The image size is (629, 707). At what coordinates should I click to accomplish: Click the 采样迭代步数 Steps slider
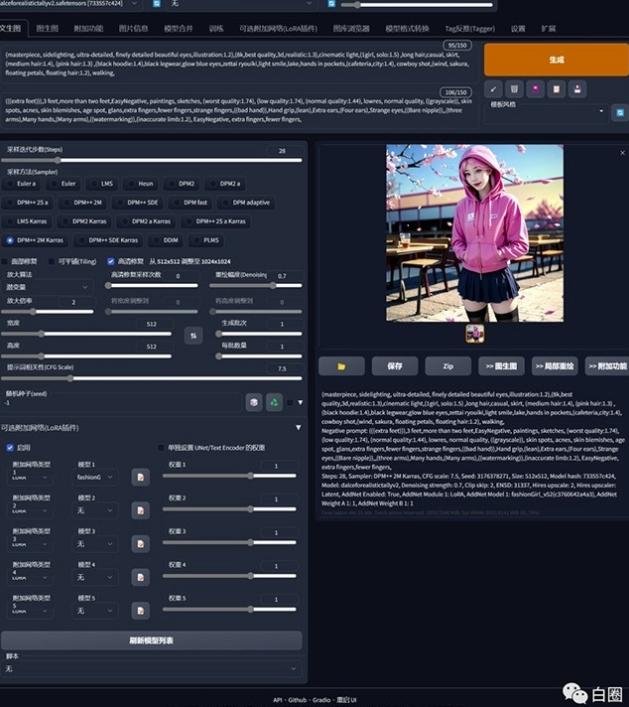pyautogui.click(x=150, y=160)
